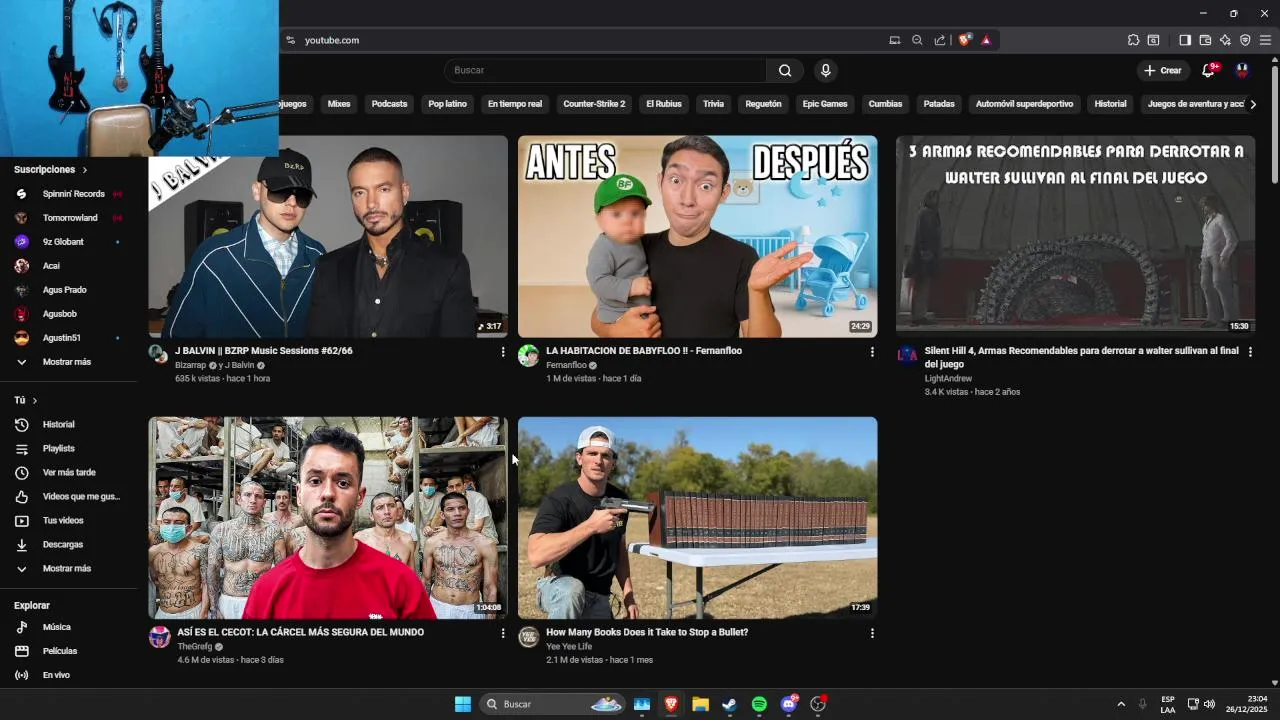Select the En tiempo real chip
1280x720 pixels.
tap(515, 104)
